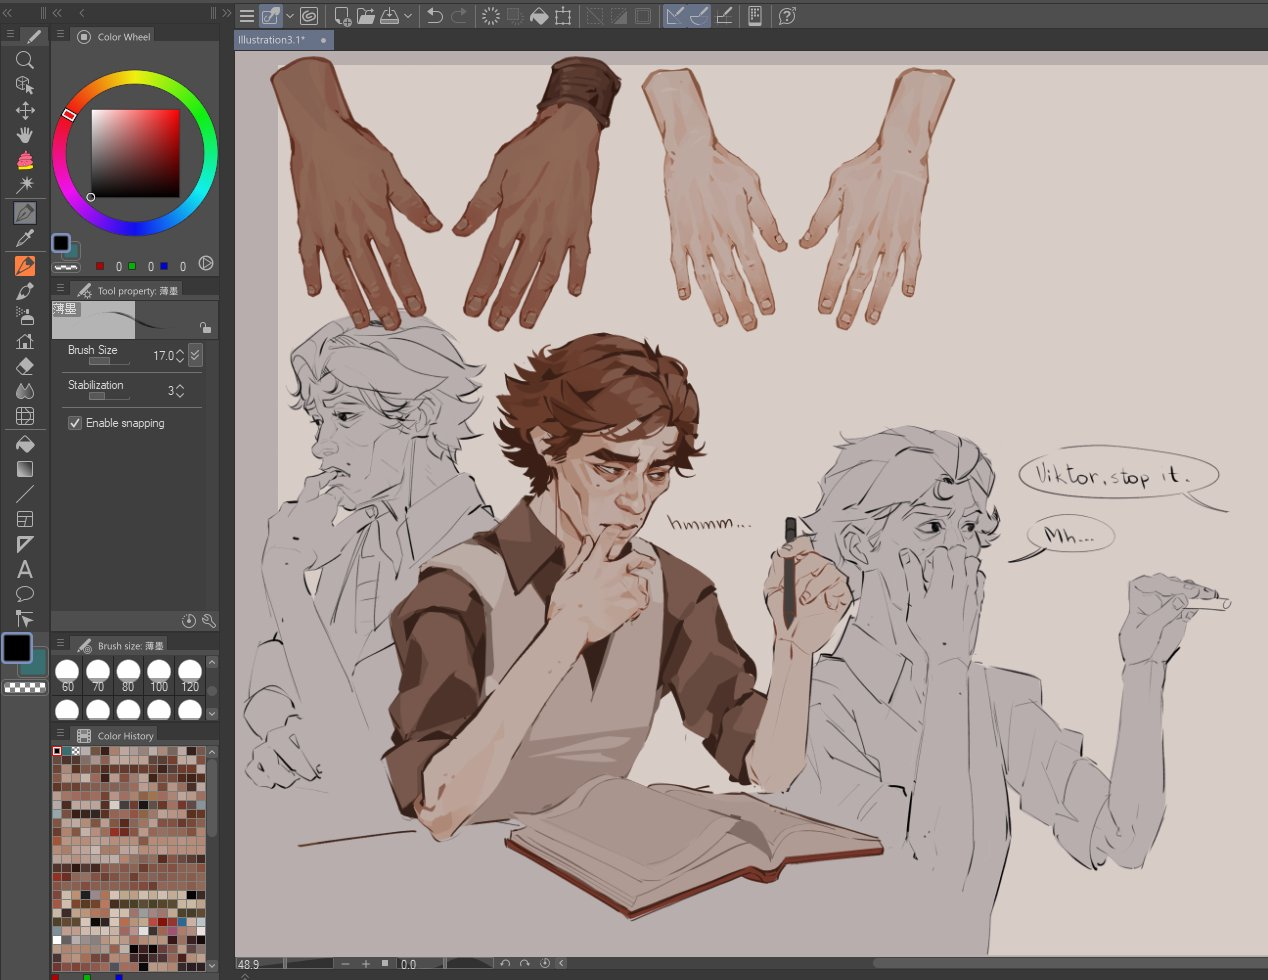Select the Balloon speech bubble tool
The width and height of the screenshot is (1268, 980).
point(25,595)
